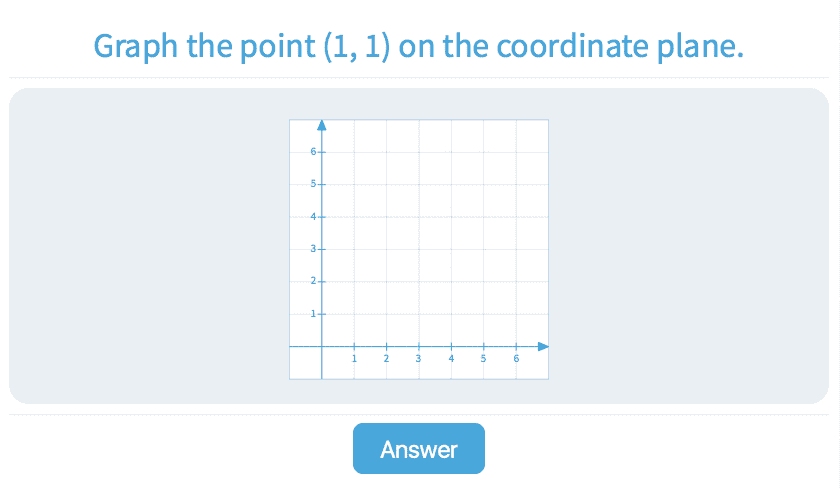
Task: Click the question heading text
Action: point(418,46)
